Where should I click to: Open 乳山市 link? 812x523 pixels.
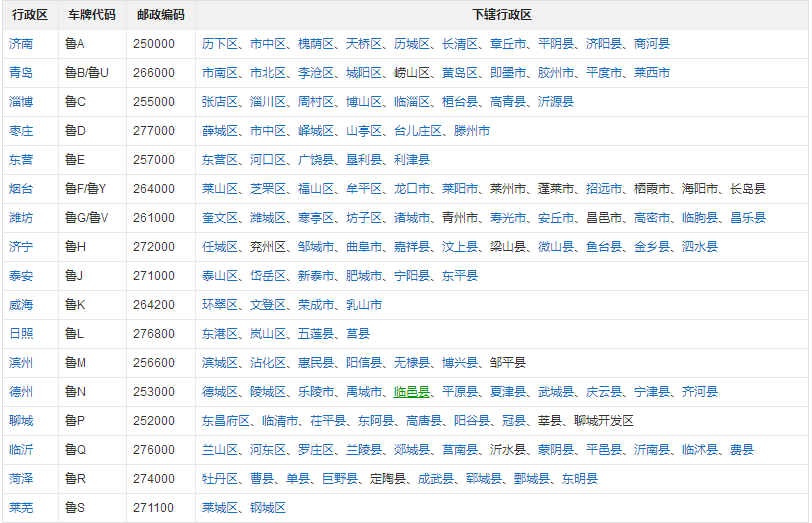[364, 305]
